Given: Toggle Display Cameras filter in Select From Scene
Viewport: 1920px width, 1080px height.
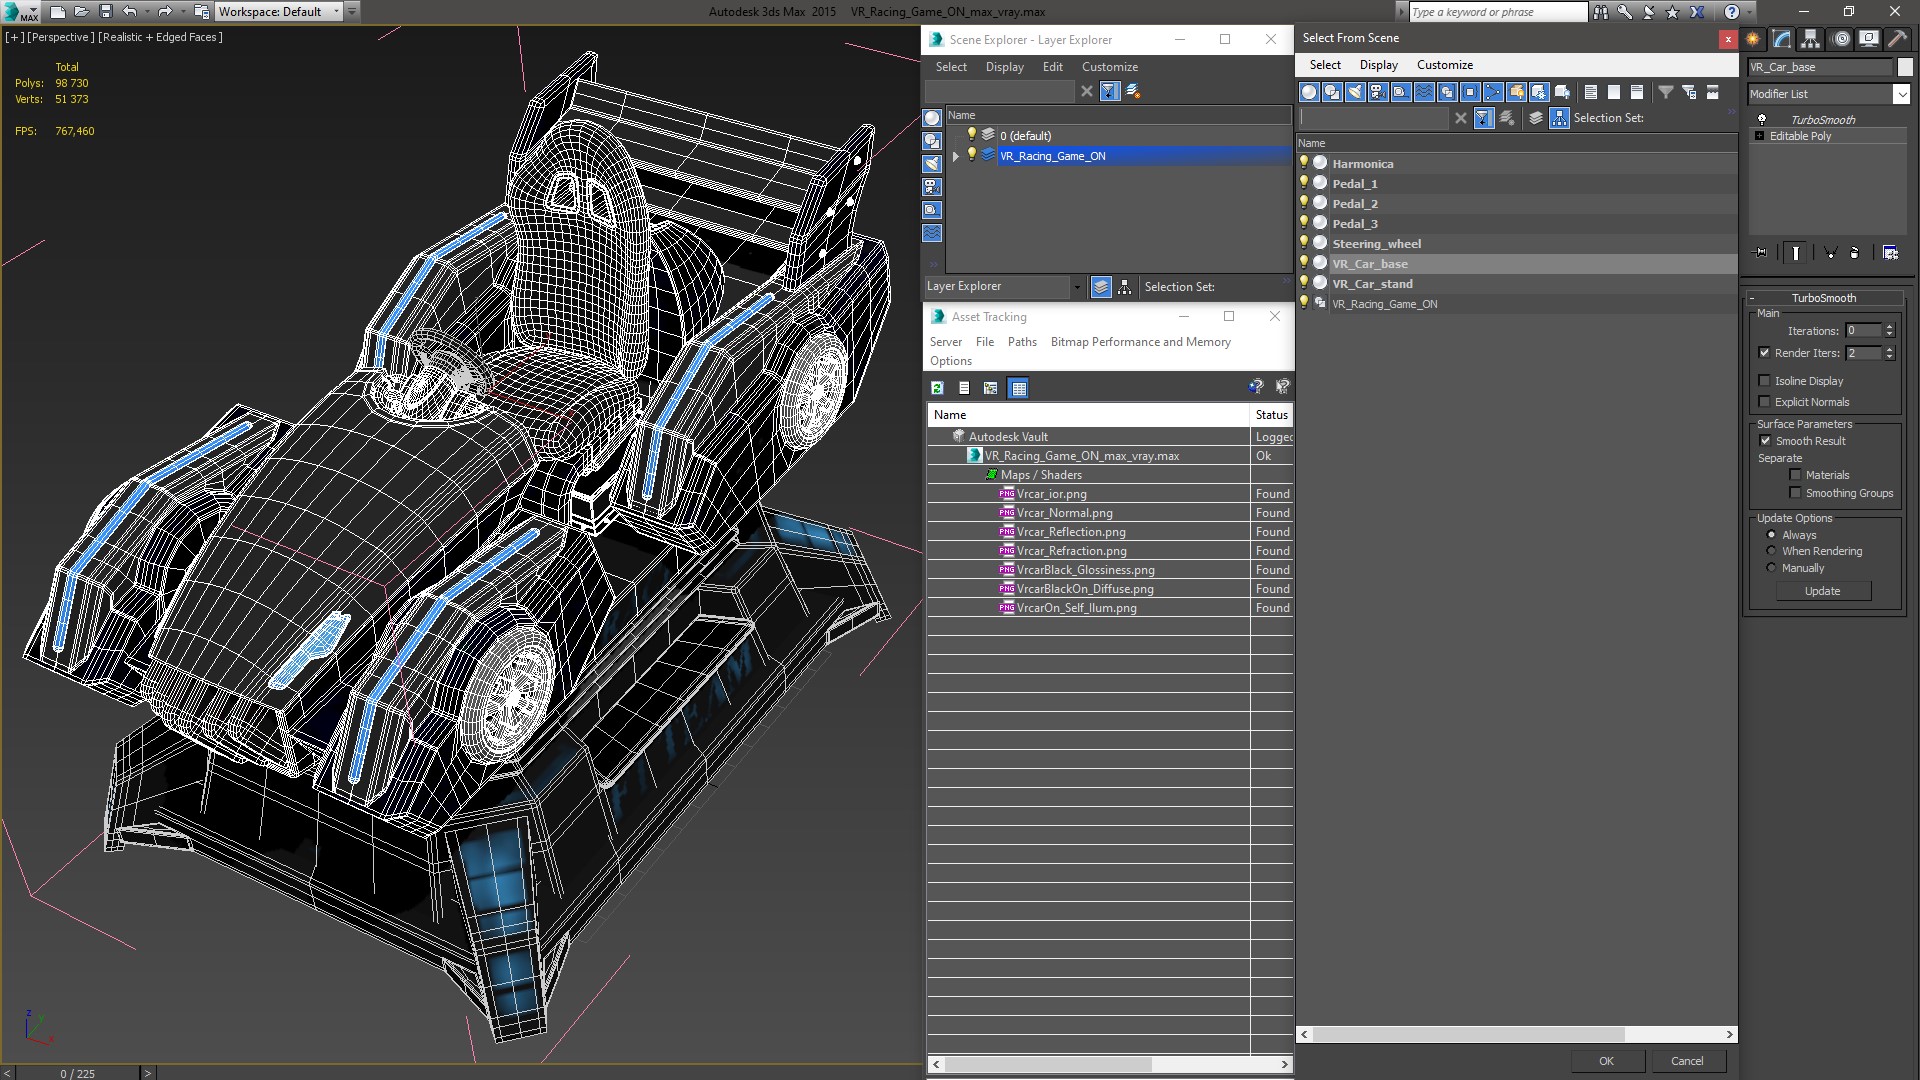Looking at the screenshot, I should (x=1378, y=92).
